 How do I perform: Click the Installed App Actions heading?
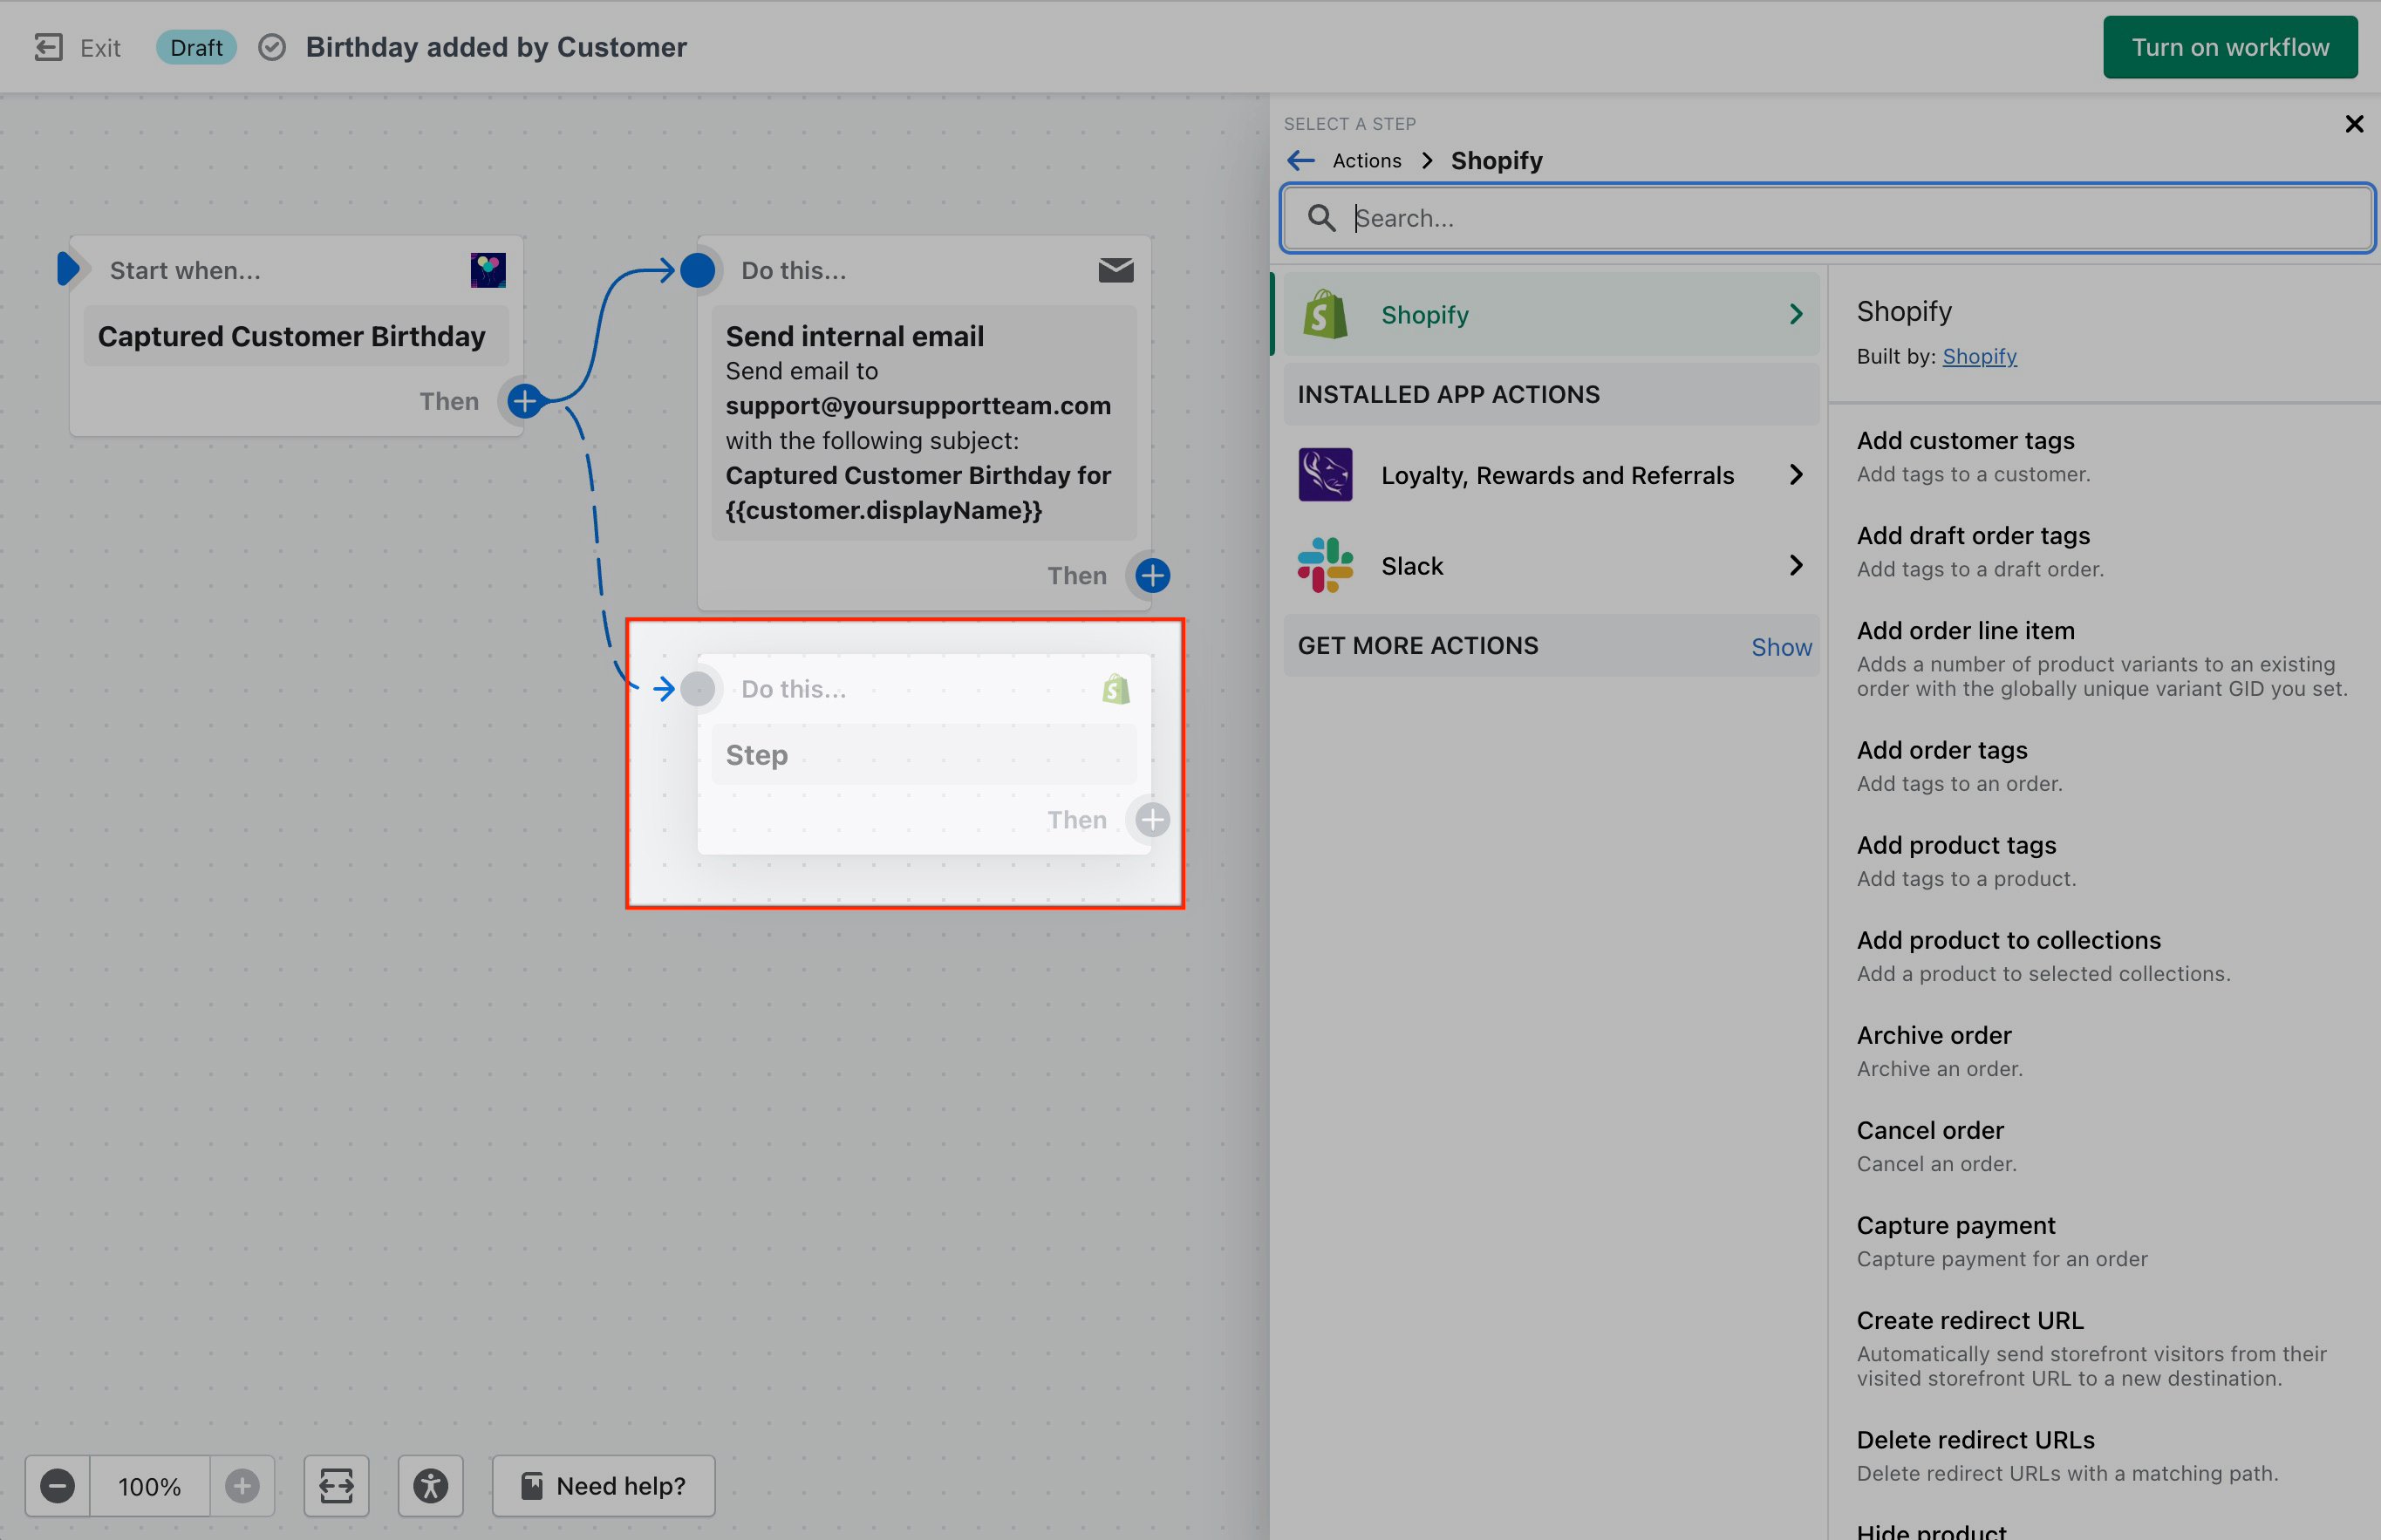(x=1449, y=394)
